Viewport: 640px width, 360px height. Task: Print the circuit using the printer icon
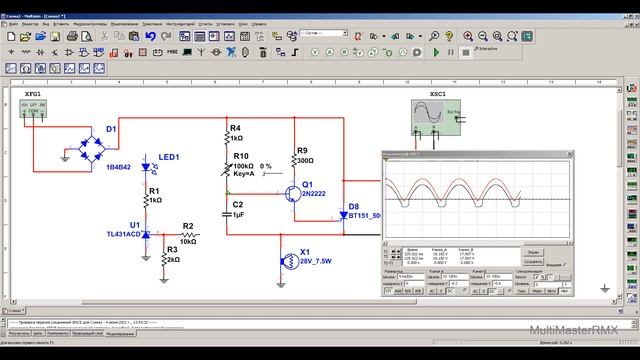click(x=72, y=37)
